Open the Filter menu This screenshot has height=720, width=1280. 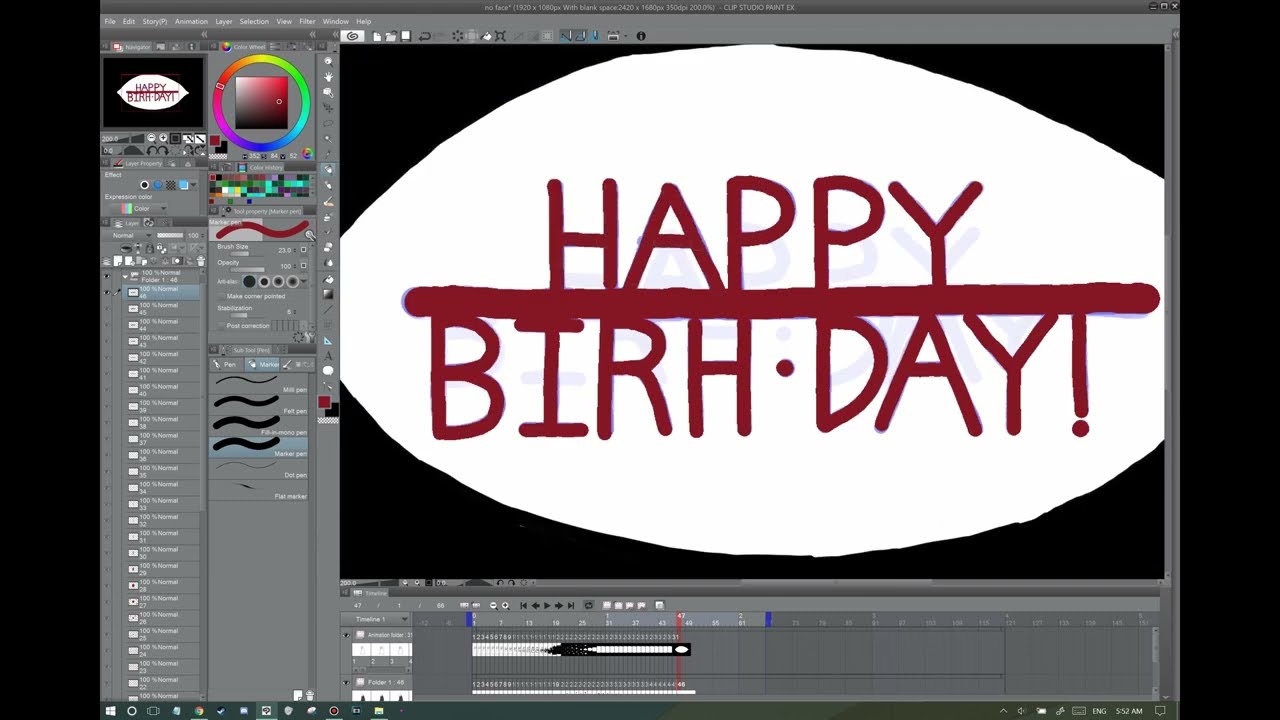[307, 21]
